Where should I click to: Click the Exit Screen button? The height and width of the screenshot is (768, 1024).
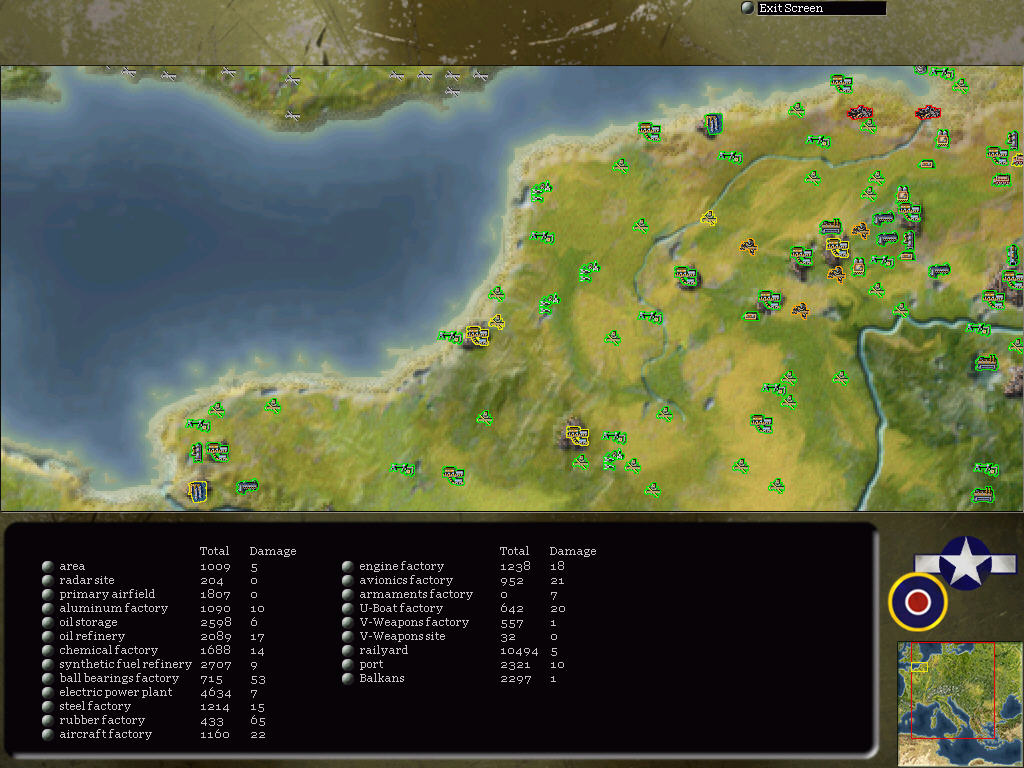[x=814, y=8]
